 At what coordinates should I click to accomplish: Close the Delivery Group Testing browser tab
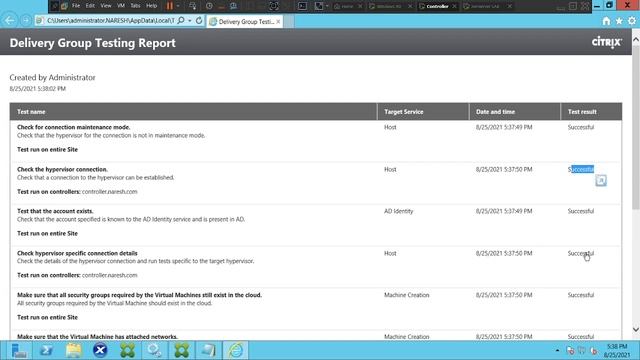click(278, 22)
